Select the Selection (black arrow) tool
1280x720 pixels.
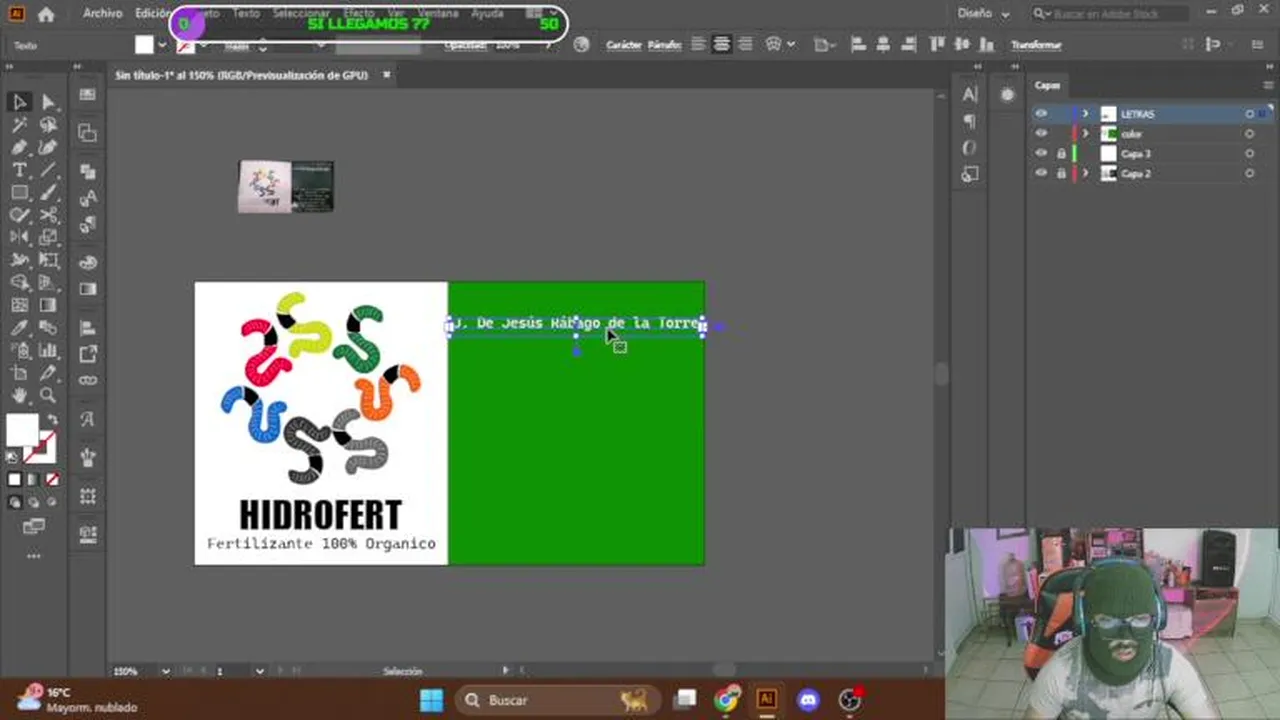(x=19, y=102)
